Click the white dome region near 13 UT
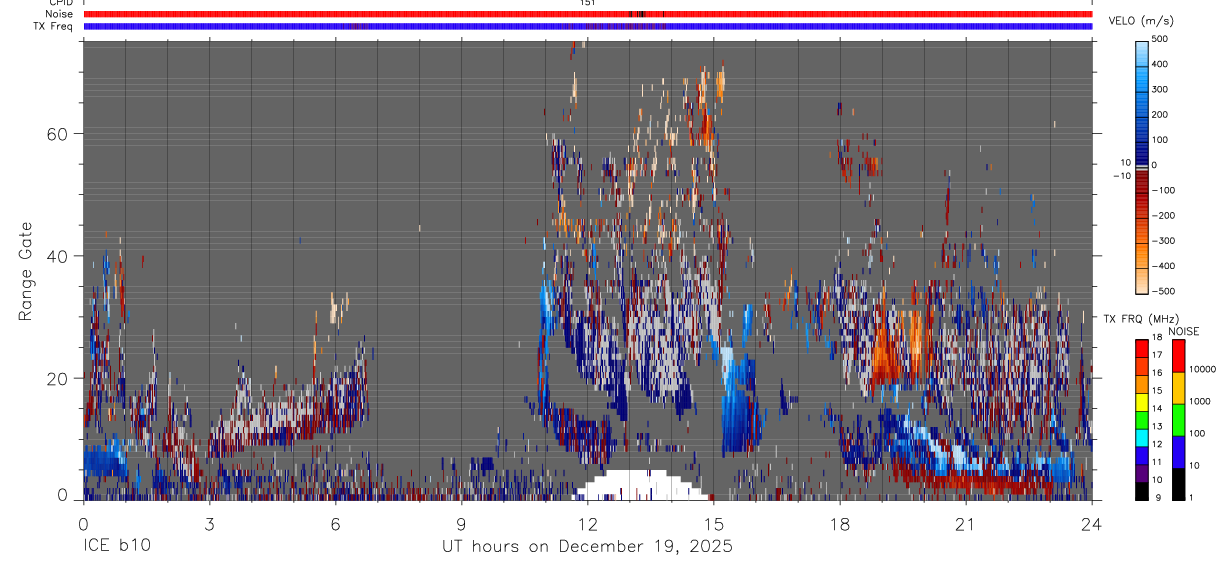 point(640,486)
